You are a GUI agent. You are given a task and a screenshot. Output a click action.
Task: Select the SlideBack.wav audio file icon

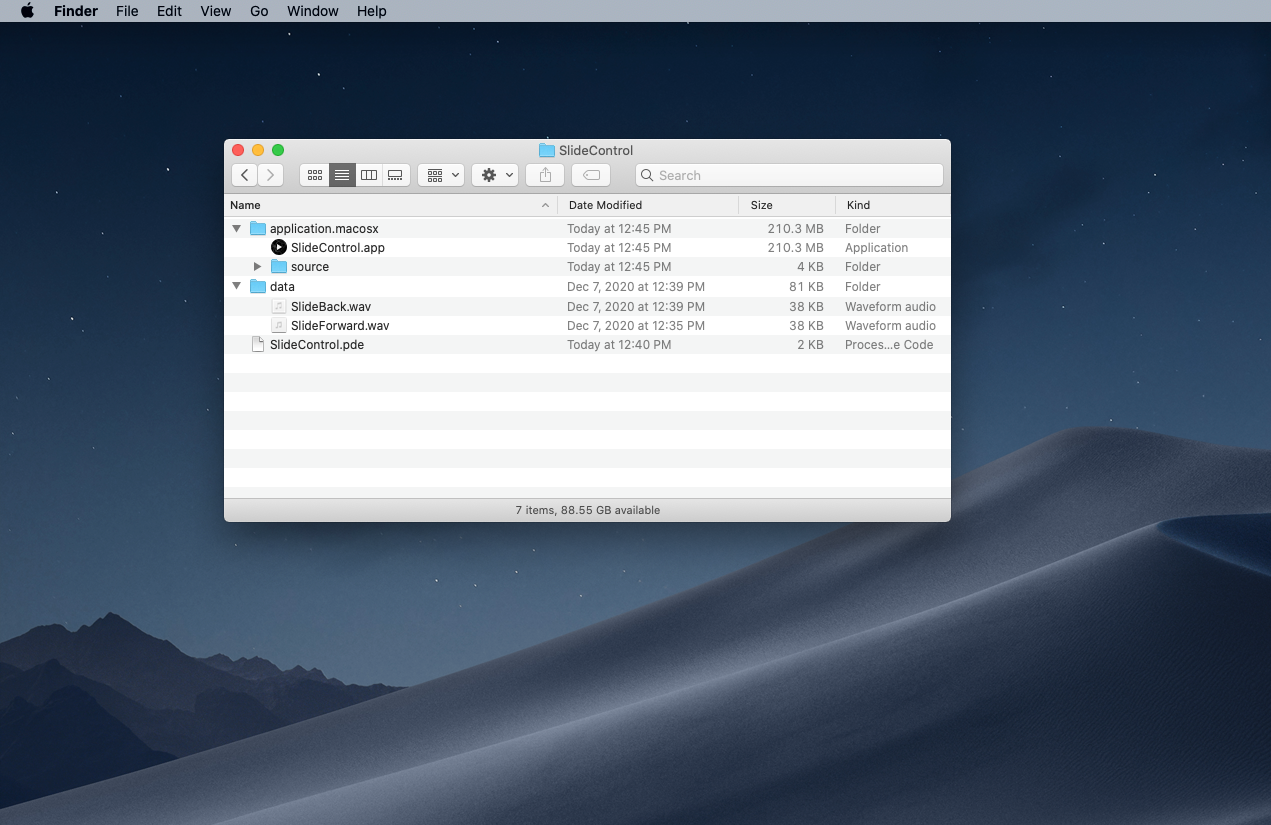tap(279, 306)
